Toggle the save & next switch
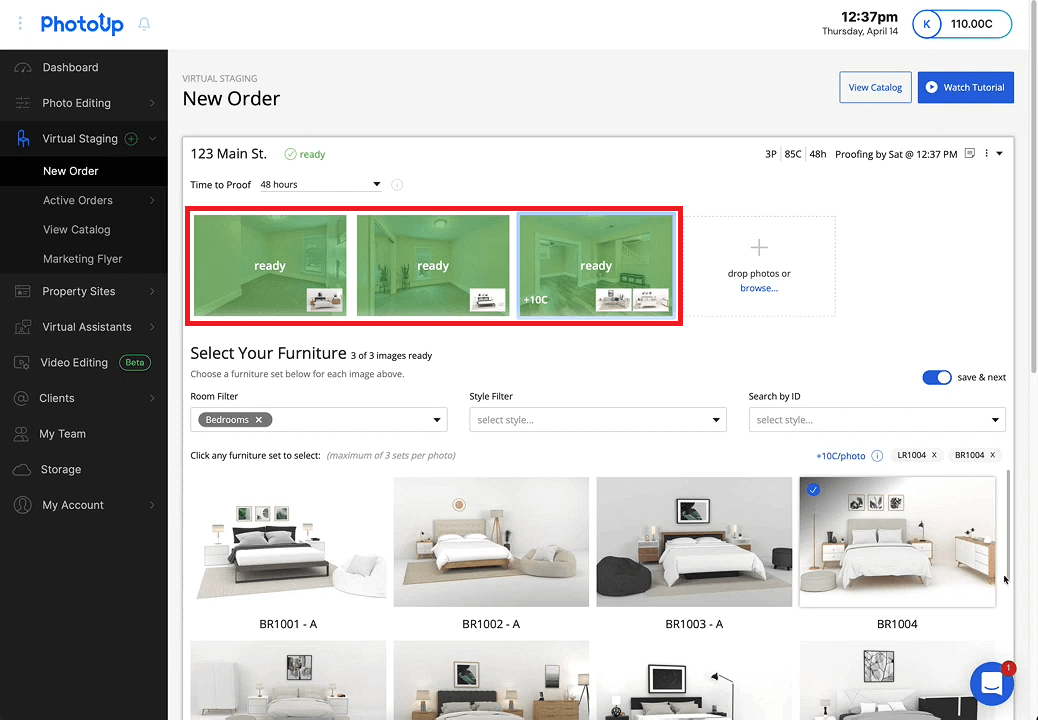The image size is (1038, 720). click(x=937, y=377)
